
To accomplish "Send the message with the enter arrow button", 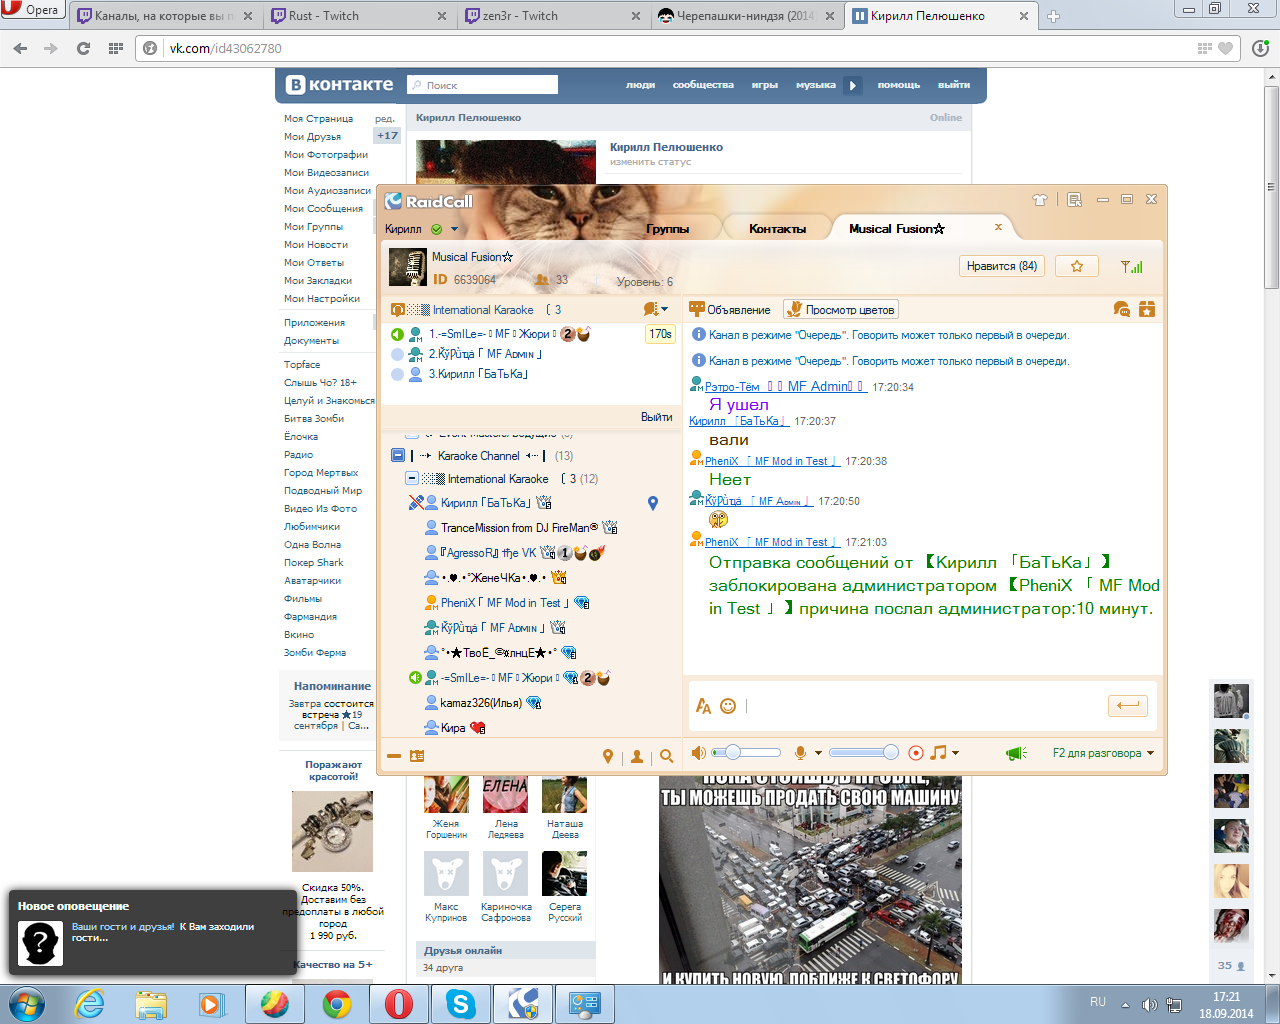I will [x=1128, y=706].
